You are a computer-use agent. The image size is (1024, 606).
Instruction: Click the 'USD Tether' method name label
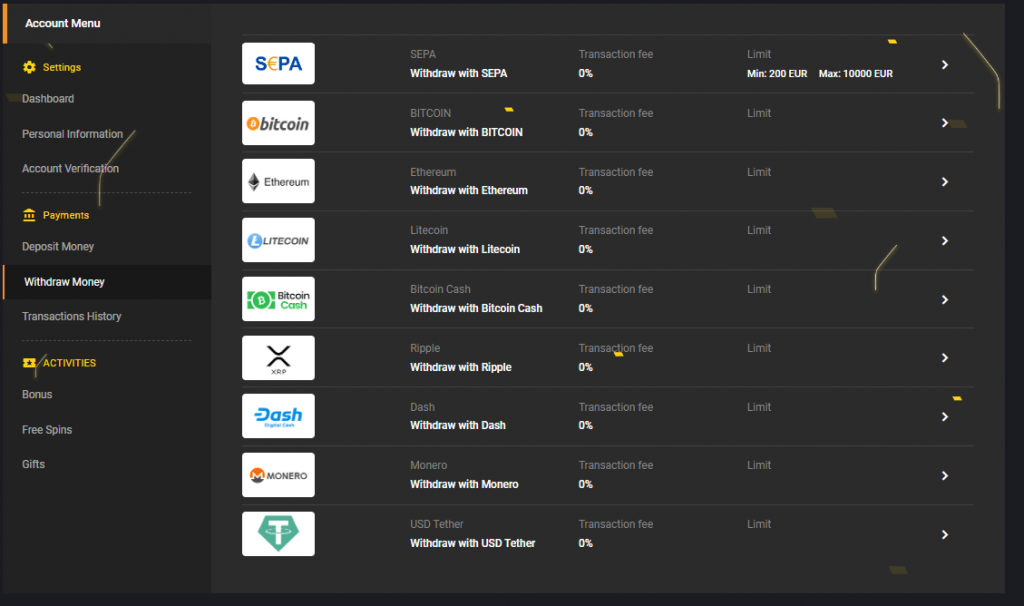click(x=437, y=524)
